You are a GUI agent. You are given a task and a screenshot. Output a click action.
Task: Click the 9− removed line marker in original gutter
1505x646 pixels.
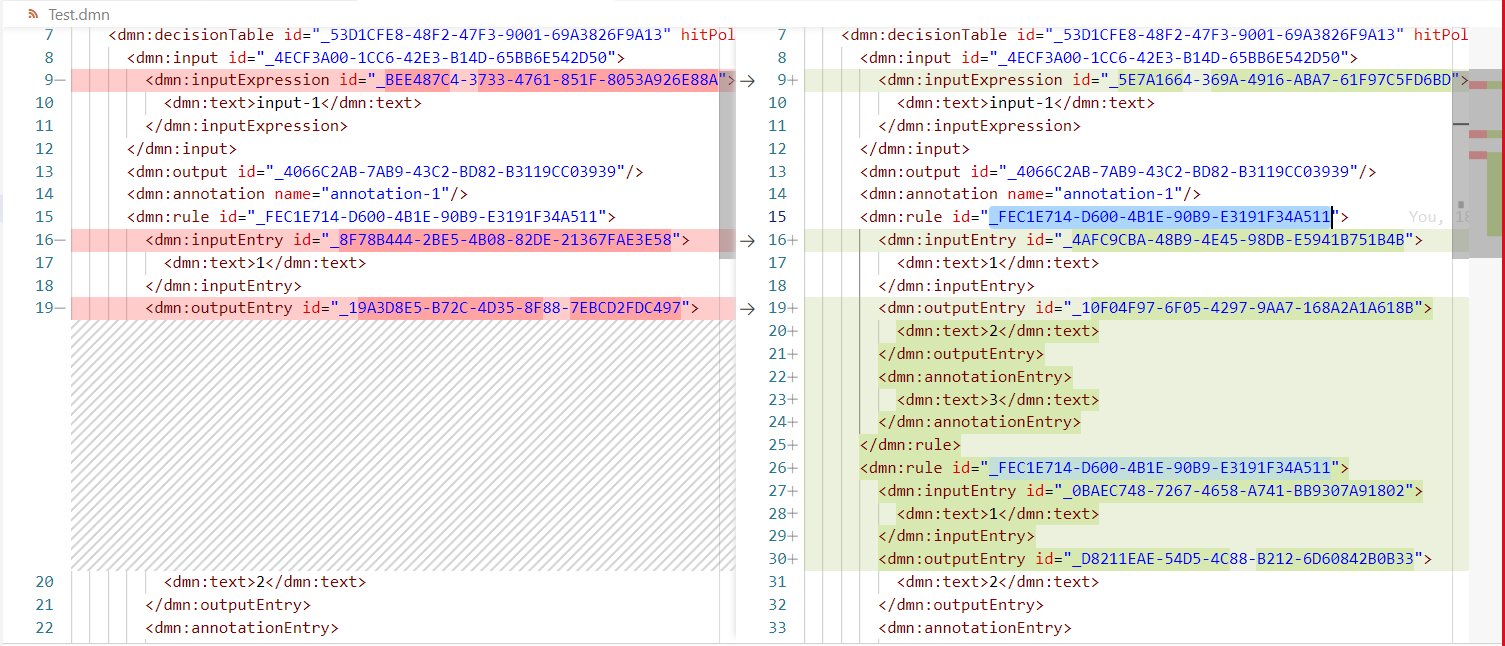(x=55, y=80)
